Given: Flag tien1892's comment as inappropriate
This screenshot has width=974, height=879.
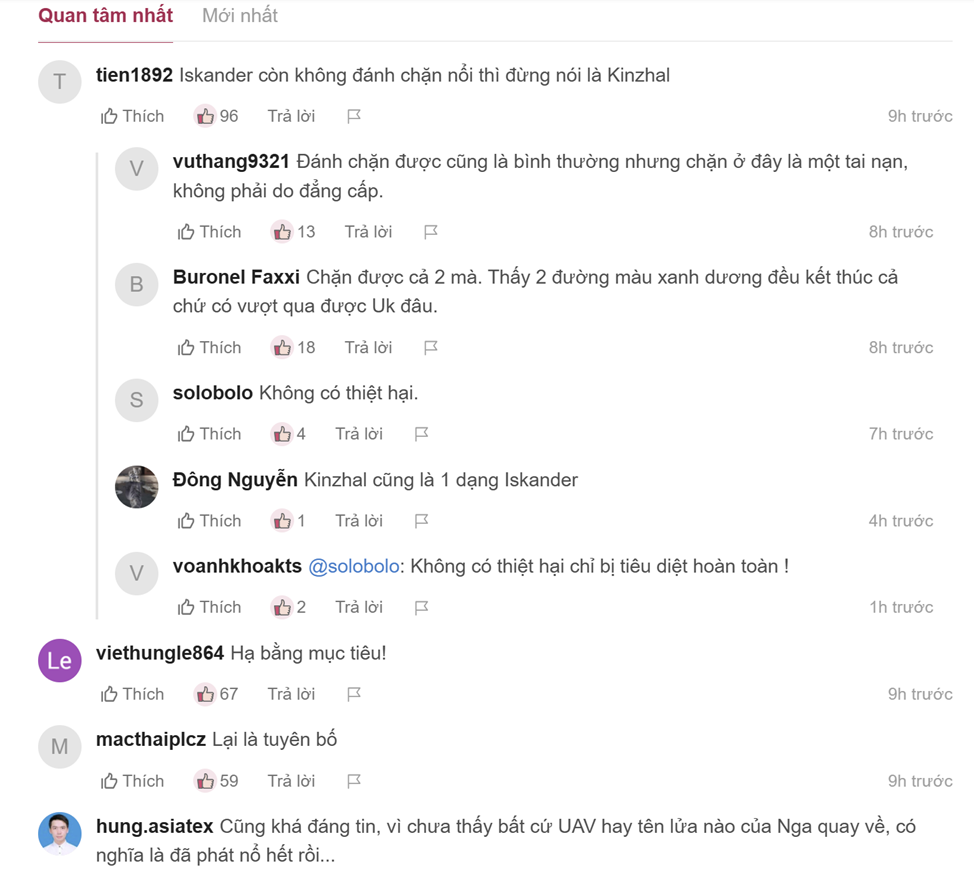Looking at the screenshot, I should [353, 117].
